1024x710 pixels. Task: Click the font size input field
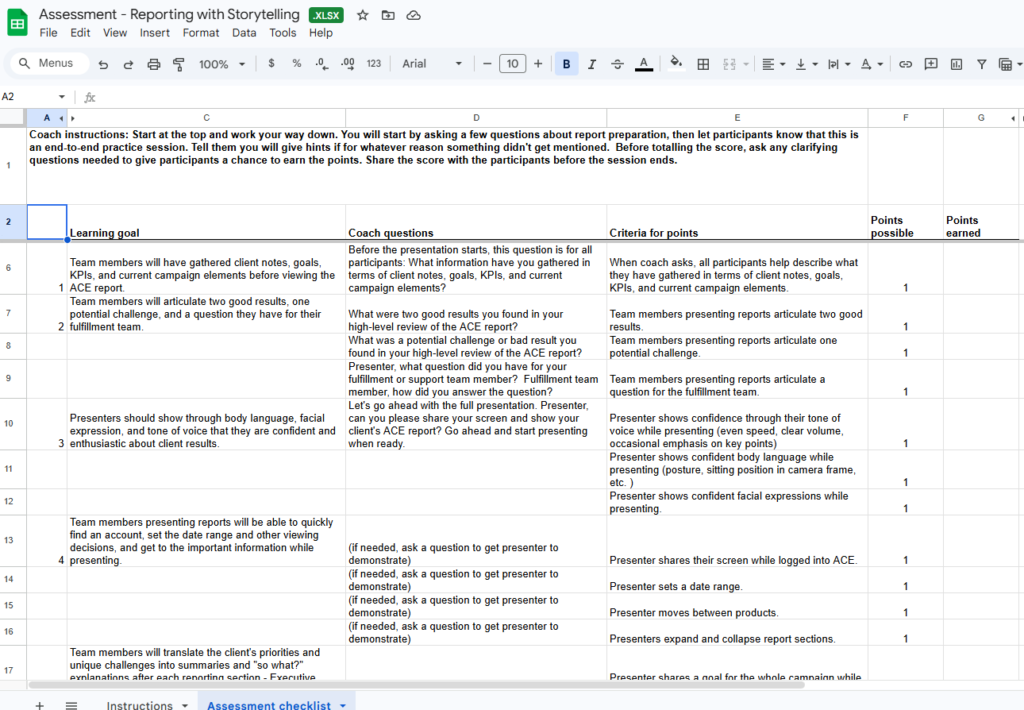click(x=512, y=64)
